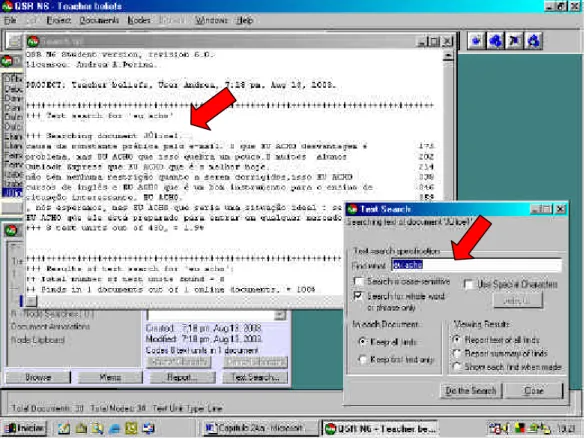Click the Text Search dialog title icon
Screen dimensions: 586x439
point(352,209)
